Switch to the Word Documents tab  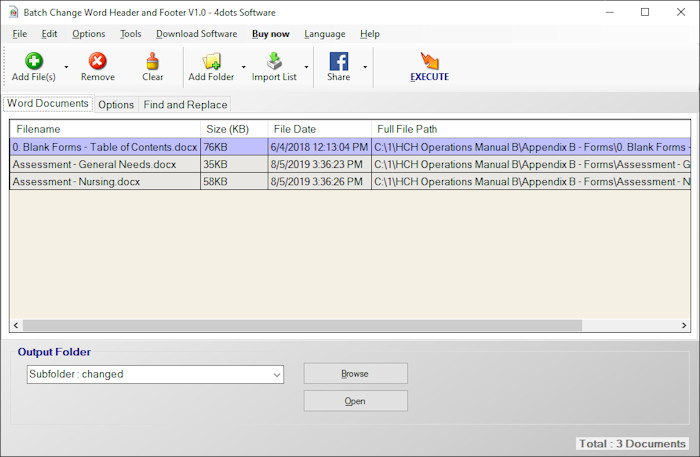click(48, 104)
